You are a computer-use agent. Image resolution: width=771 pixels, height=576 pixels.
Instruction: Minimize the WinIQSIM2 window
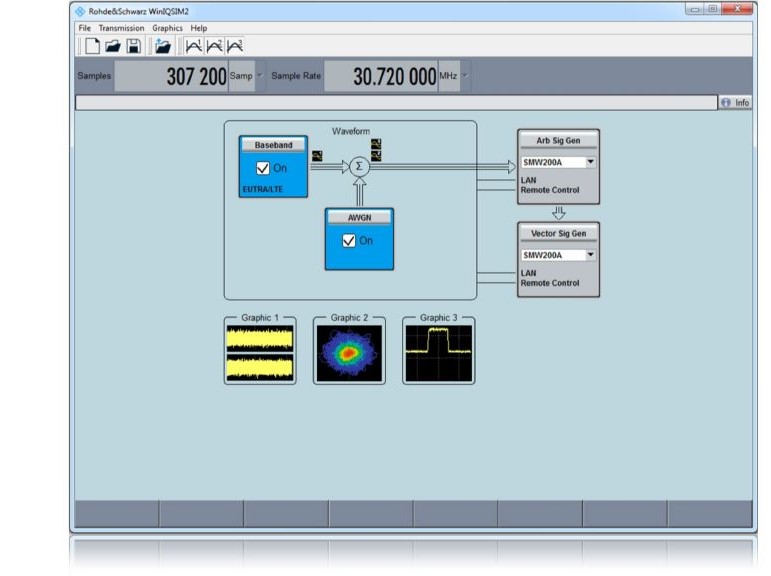coord(695,9)
